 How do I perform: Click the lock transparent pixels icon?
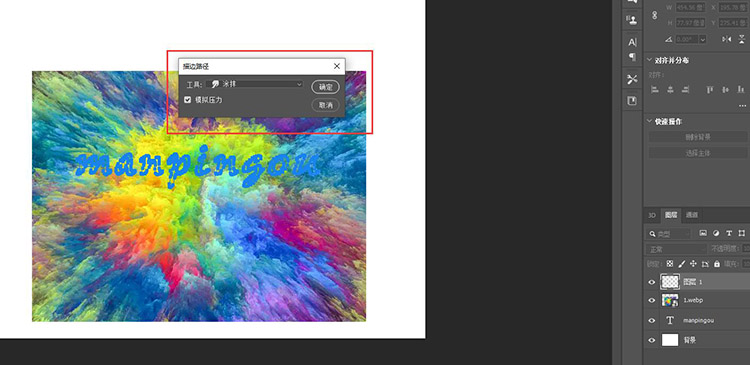pyautogui.click(x=670, y=264)
